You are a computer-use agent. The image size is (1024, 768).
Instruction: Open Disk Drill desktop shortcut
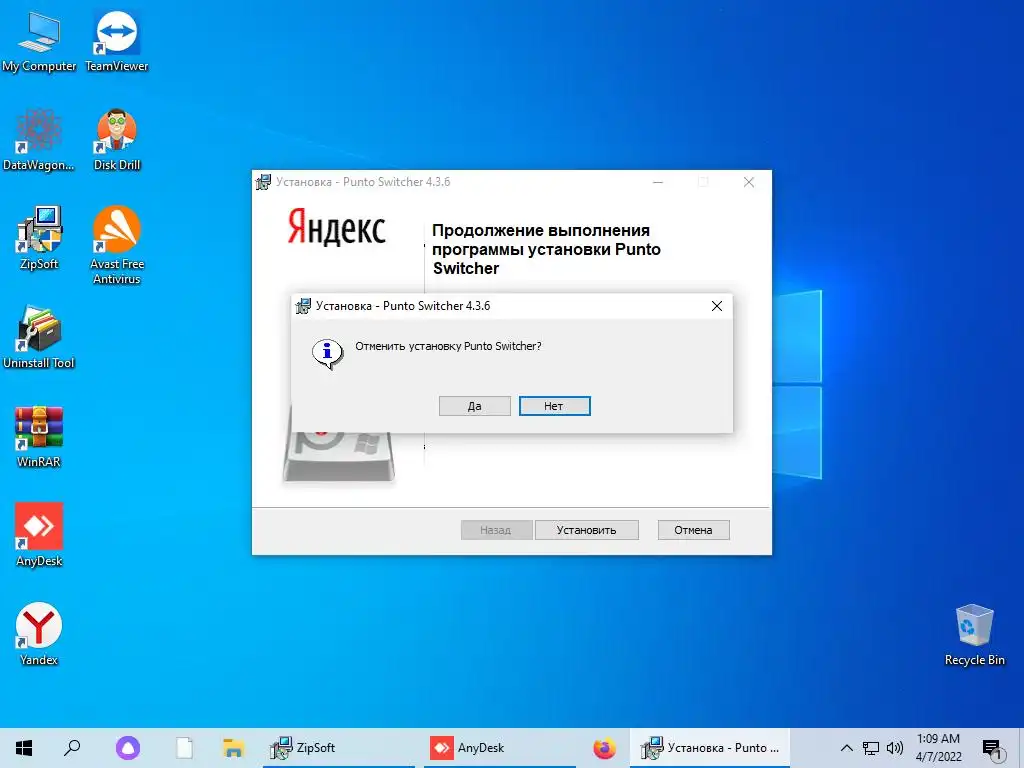coord(117,140)
